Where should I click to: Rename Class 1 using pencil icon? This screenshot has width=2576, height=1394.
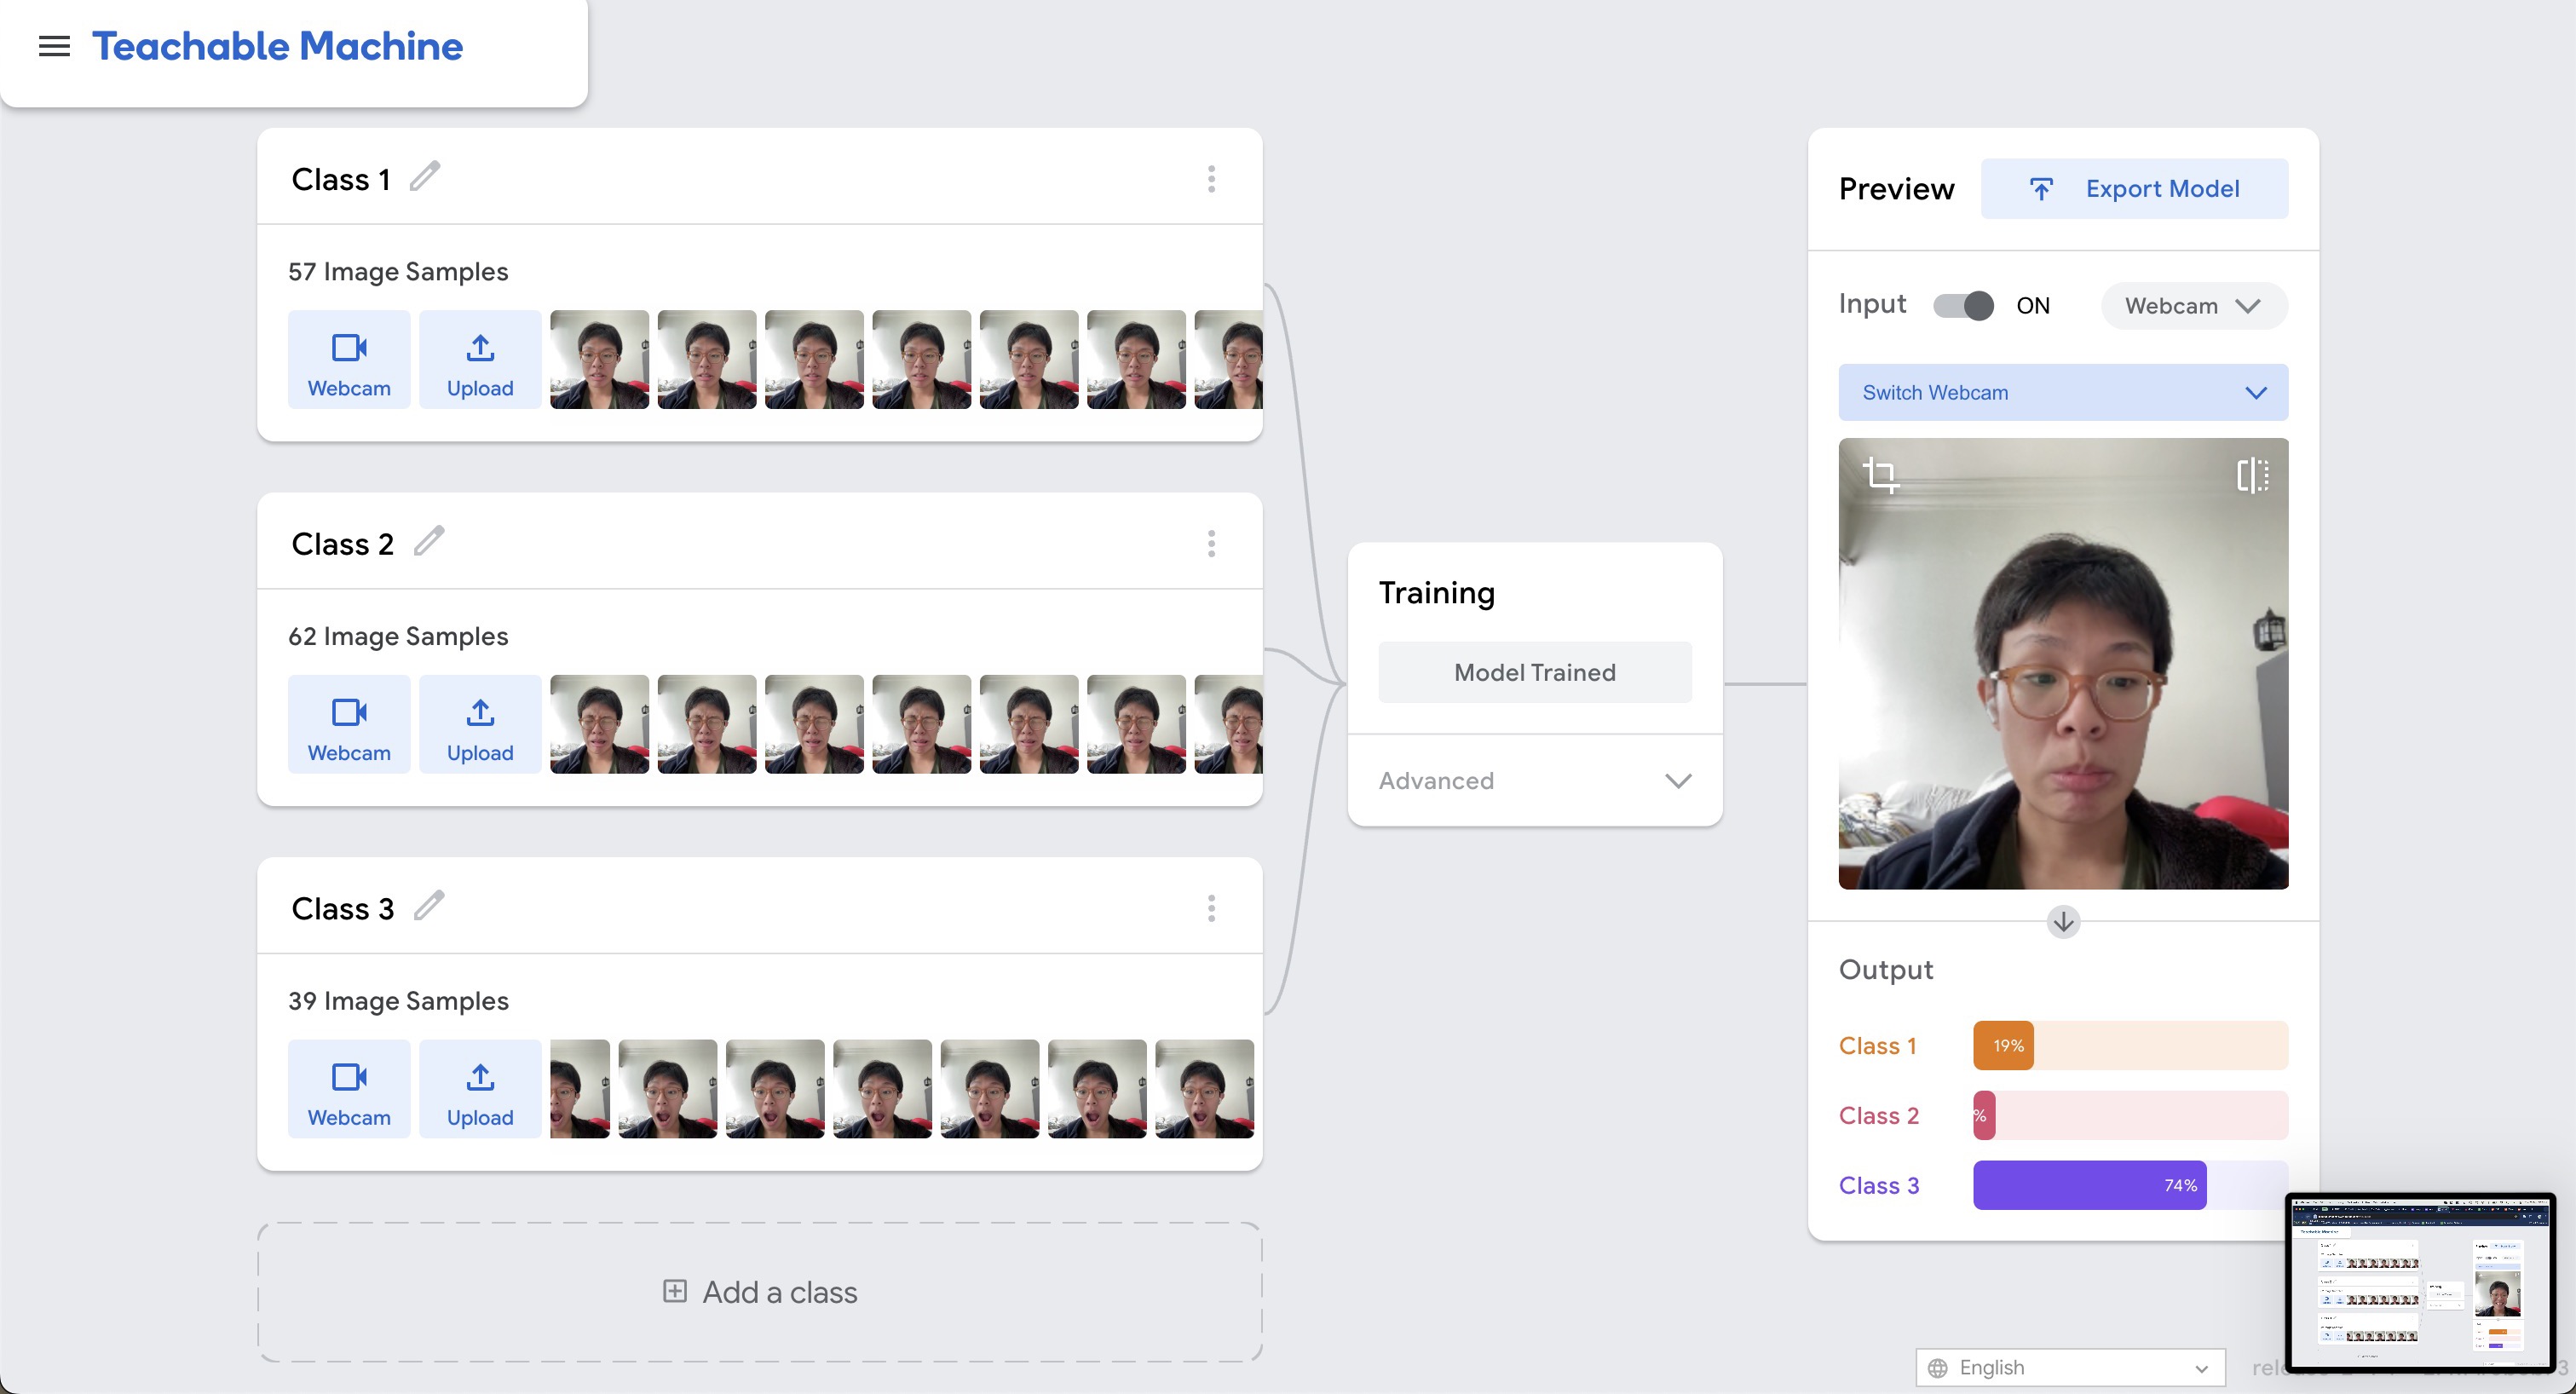point(425,177)
